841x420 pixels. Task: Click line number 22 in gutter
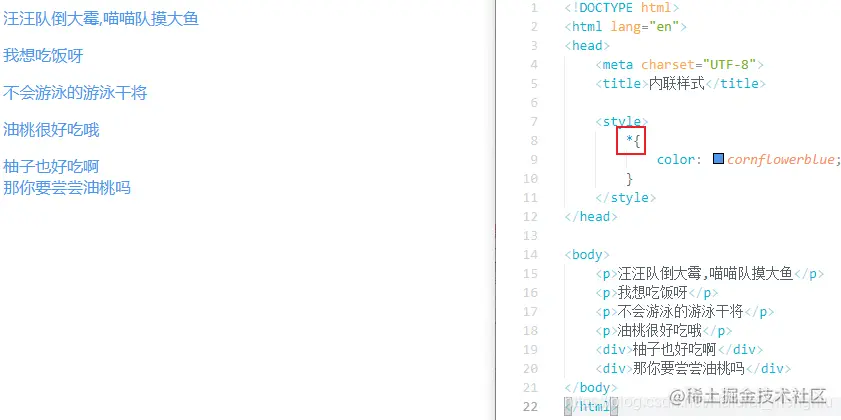(530, 407)
